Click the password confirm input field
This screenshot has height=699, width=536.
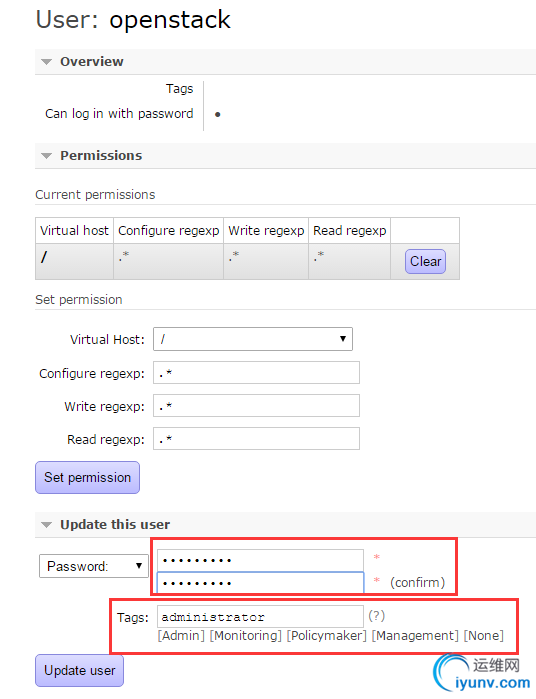coord(260,583)
